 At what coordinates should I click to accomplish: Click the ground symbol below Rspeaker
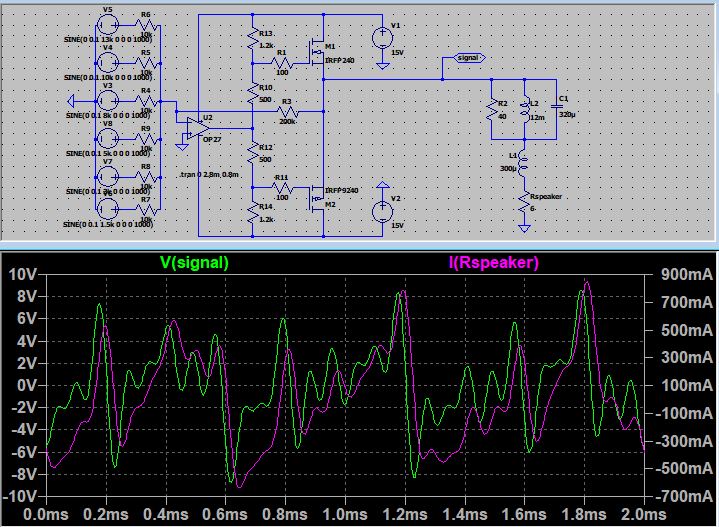pyautogui.click(x=524, y=228)
